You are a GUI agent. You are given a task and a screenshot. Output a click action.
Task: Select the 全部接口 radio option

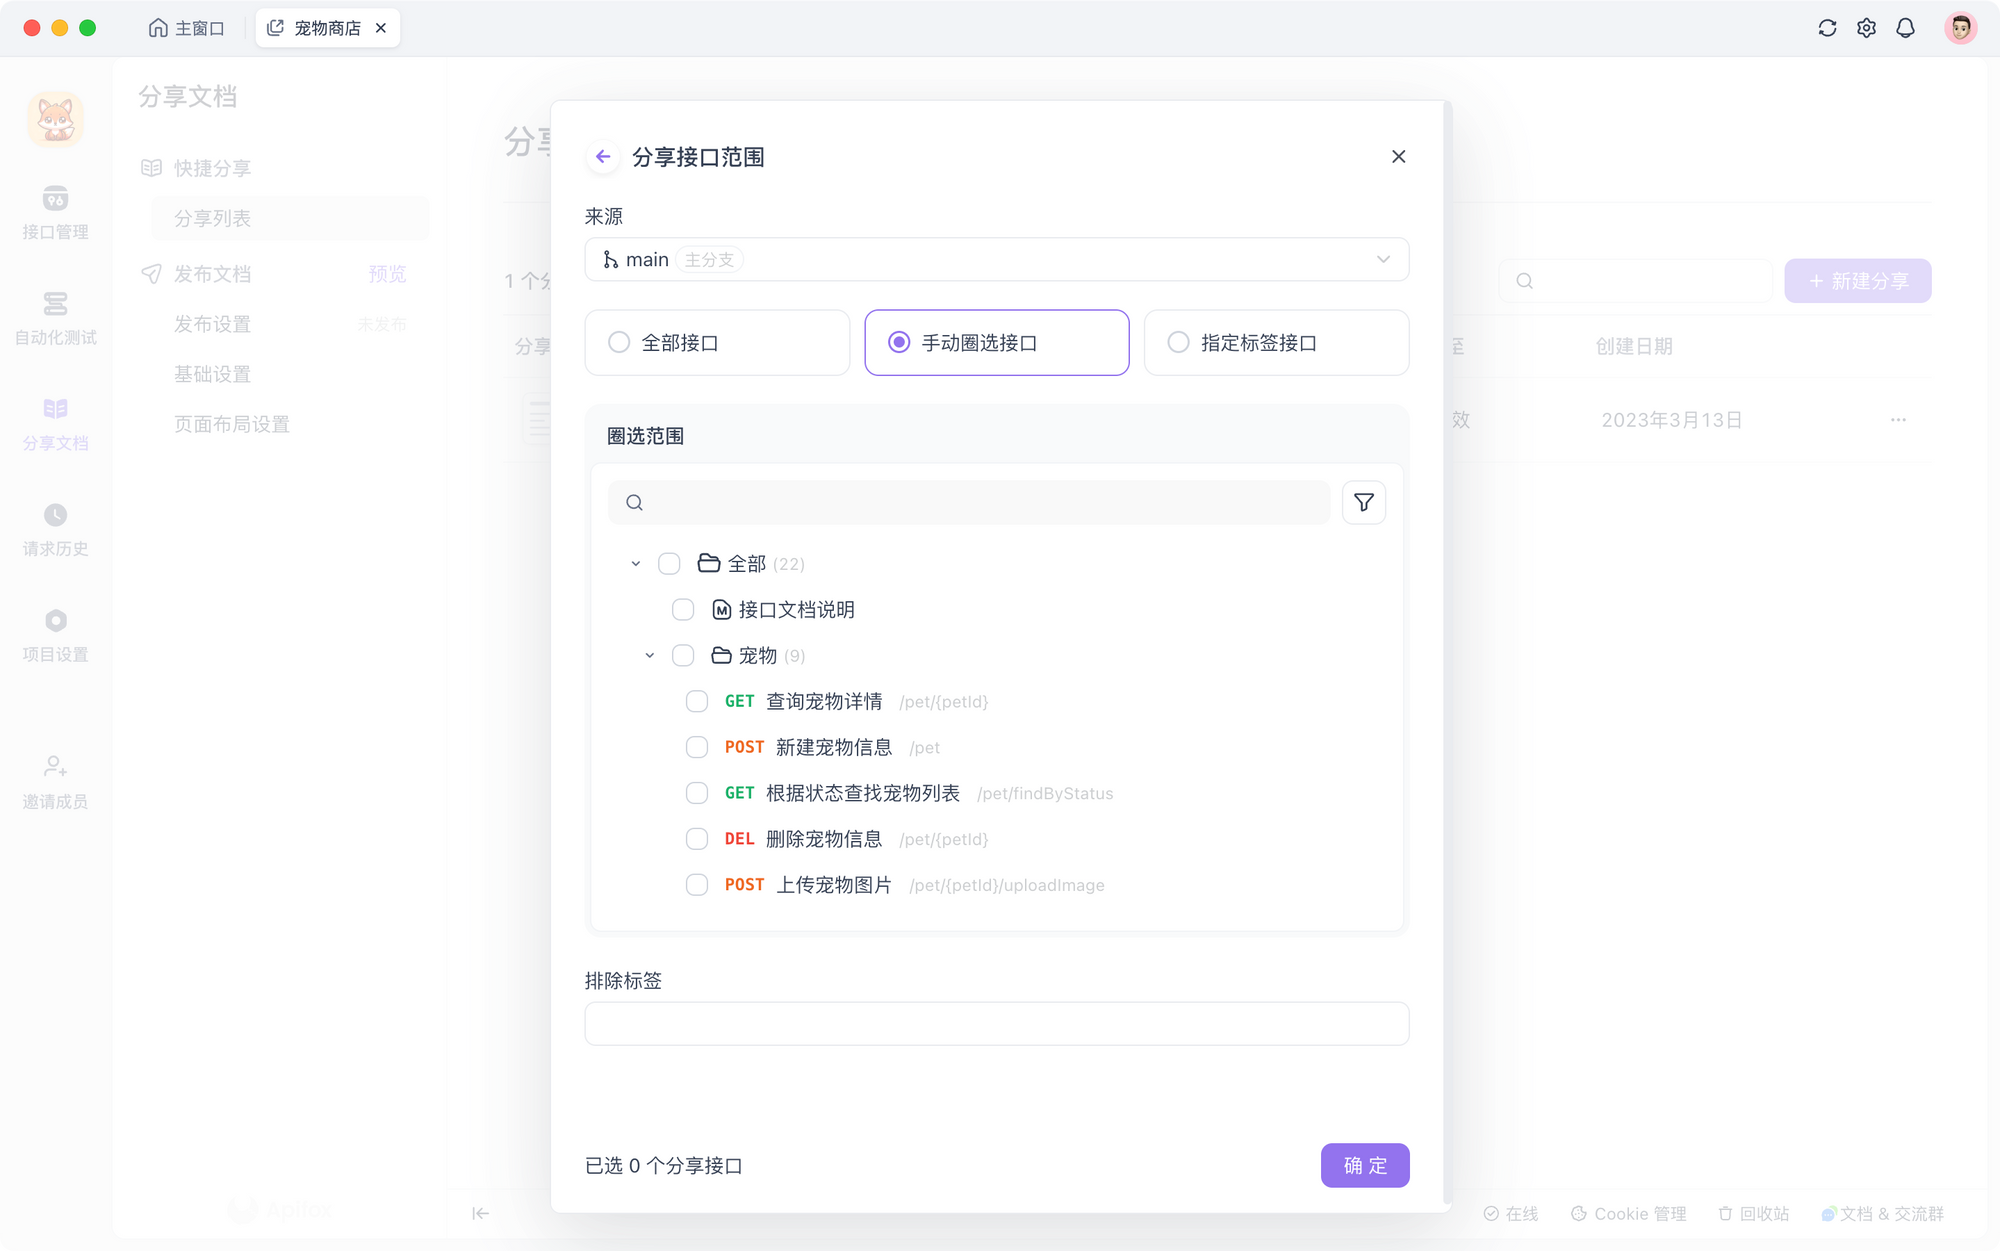tap(717, 342)
